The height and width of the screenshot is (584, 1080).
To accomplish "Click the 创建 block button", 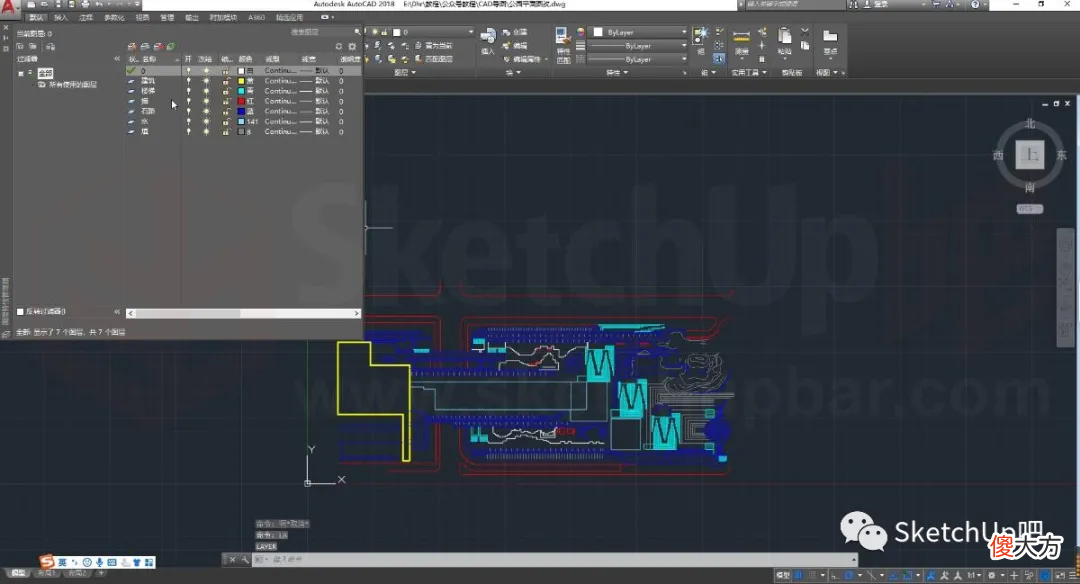I will click(515, 32).
